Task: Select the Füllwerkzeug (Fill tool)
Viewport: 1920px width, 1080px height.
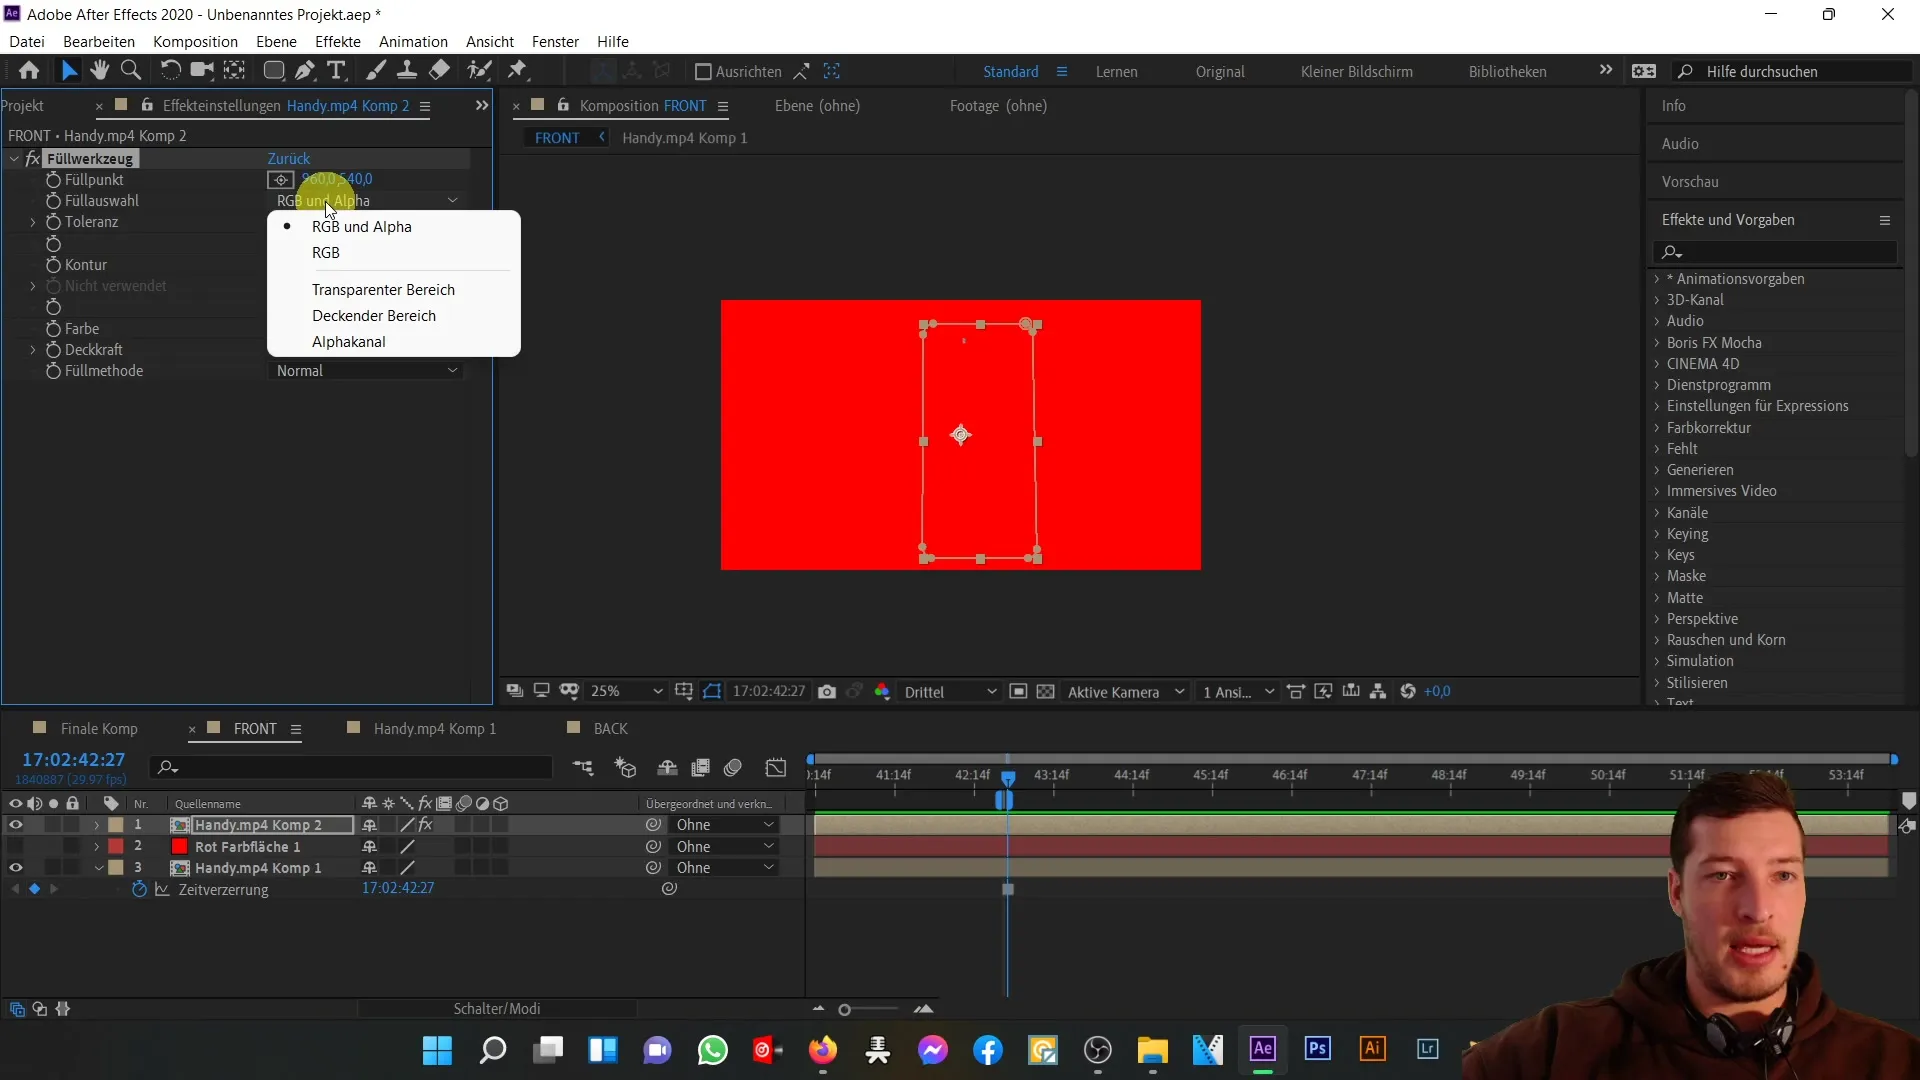Action: [88, 157]
